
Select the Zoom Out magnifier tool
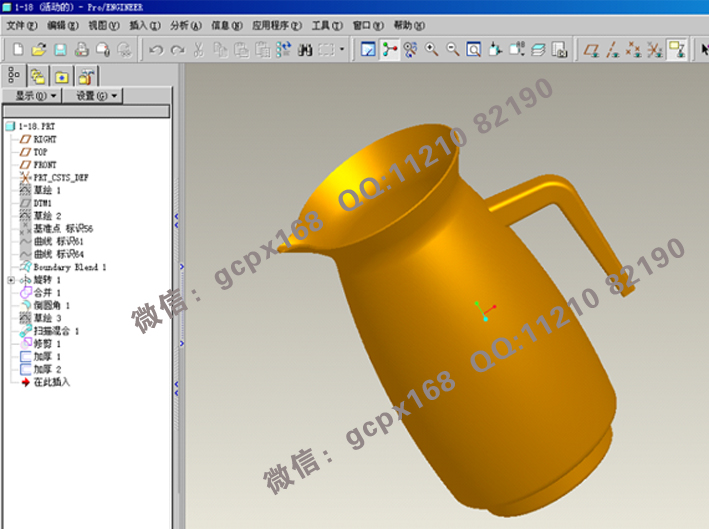point(453,49)
